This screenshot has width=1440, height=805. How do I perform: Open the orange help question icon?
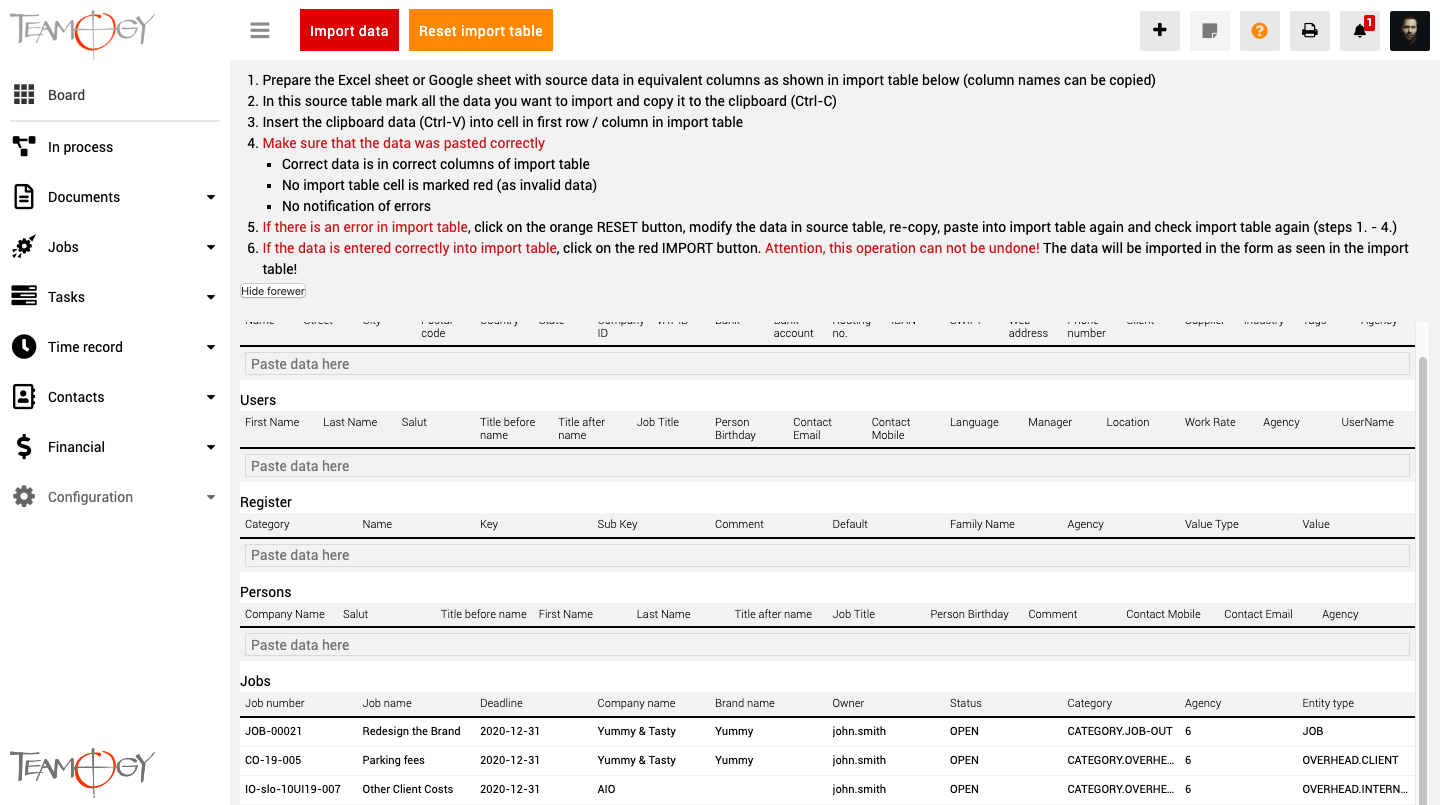point(1260,30)
